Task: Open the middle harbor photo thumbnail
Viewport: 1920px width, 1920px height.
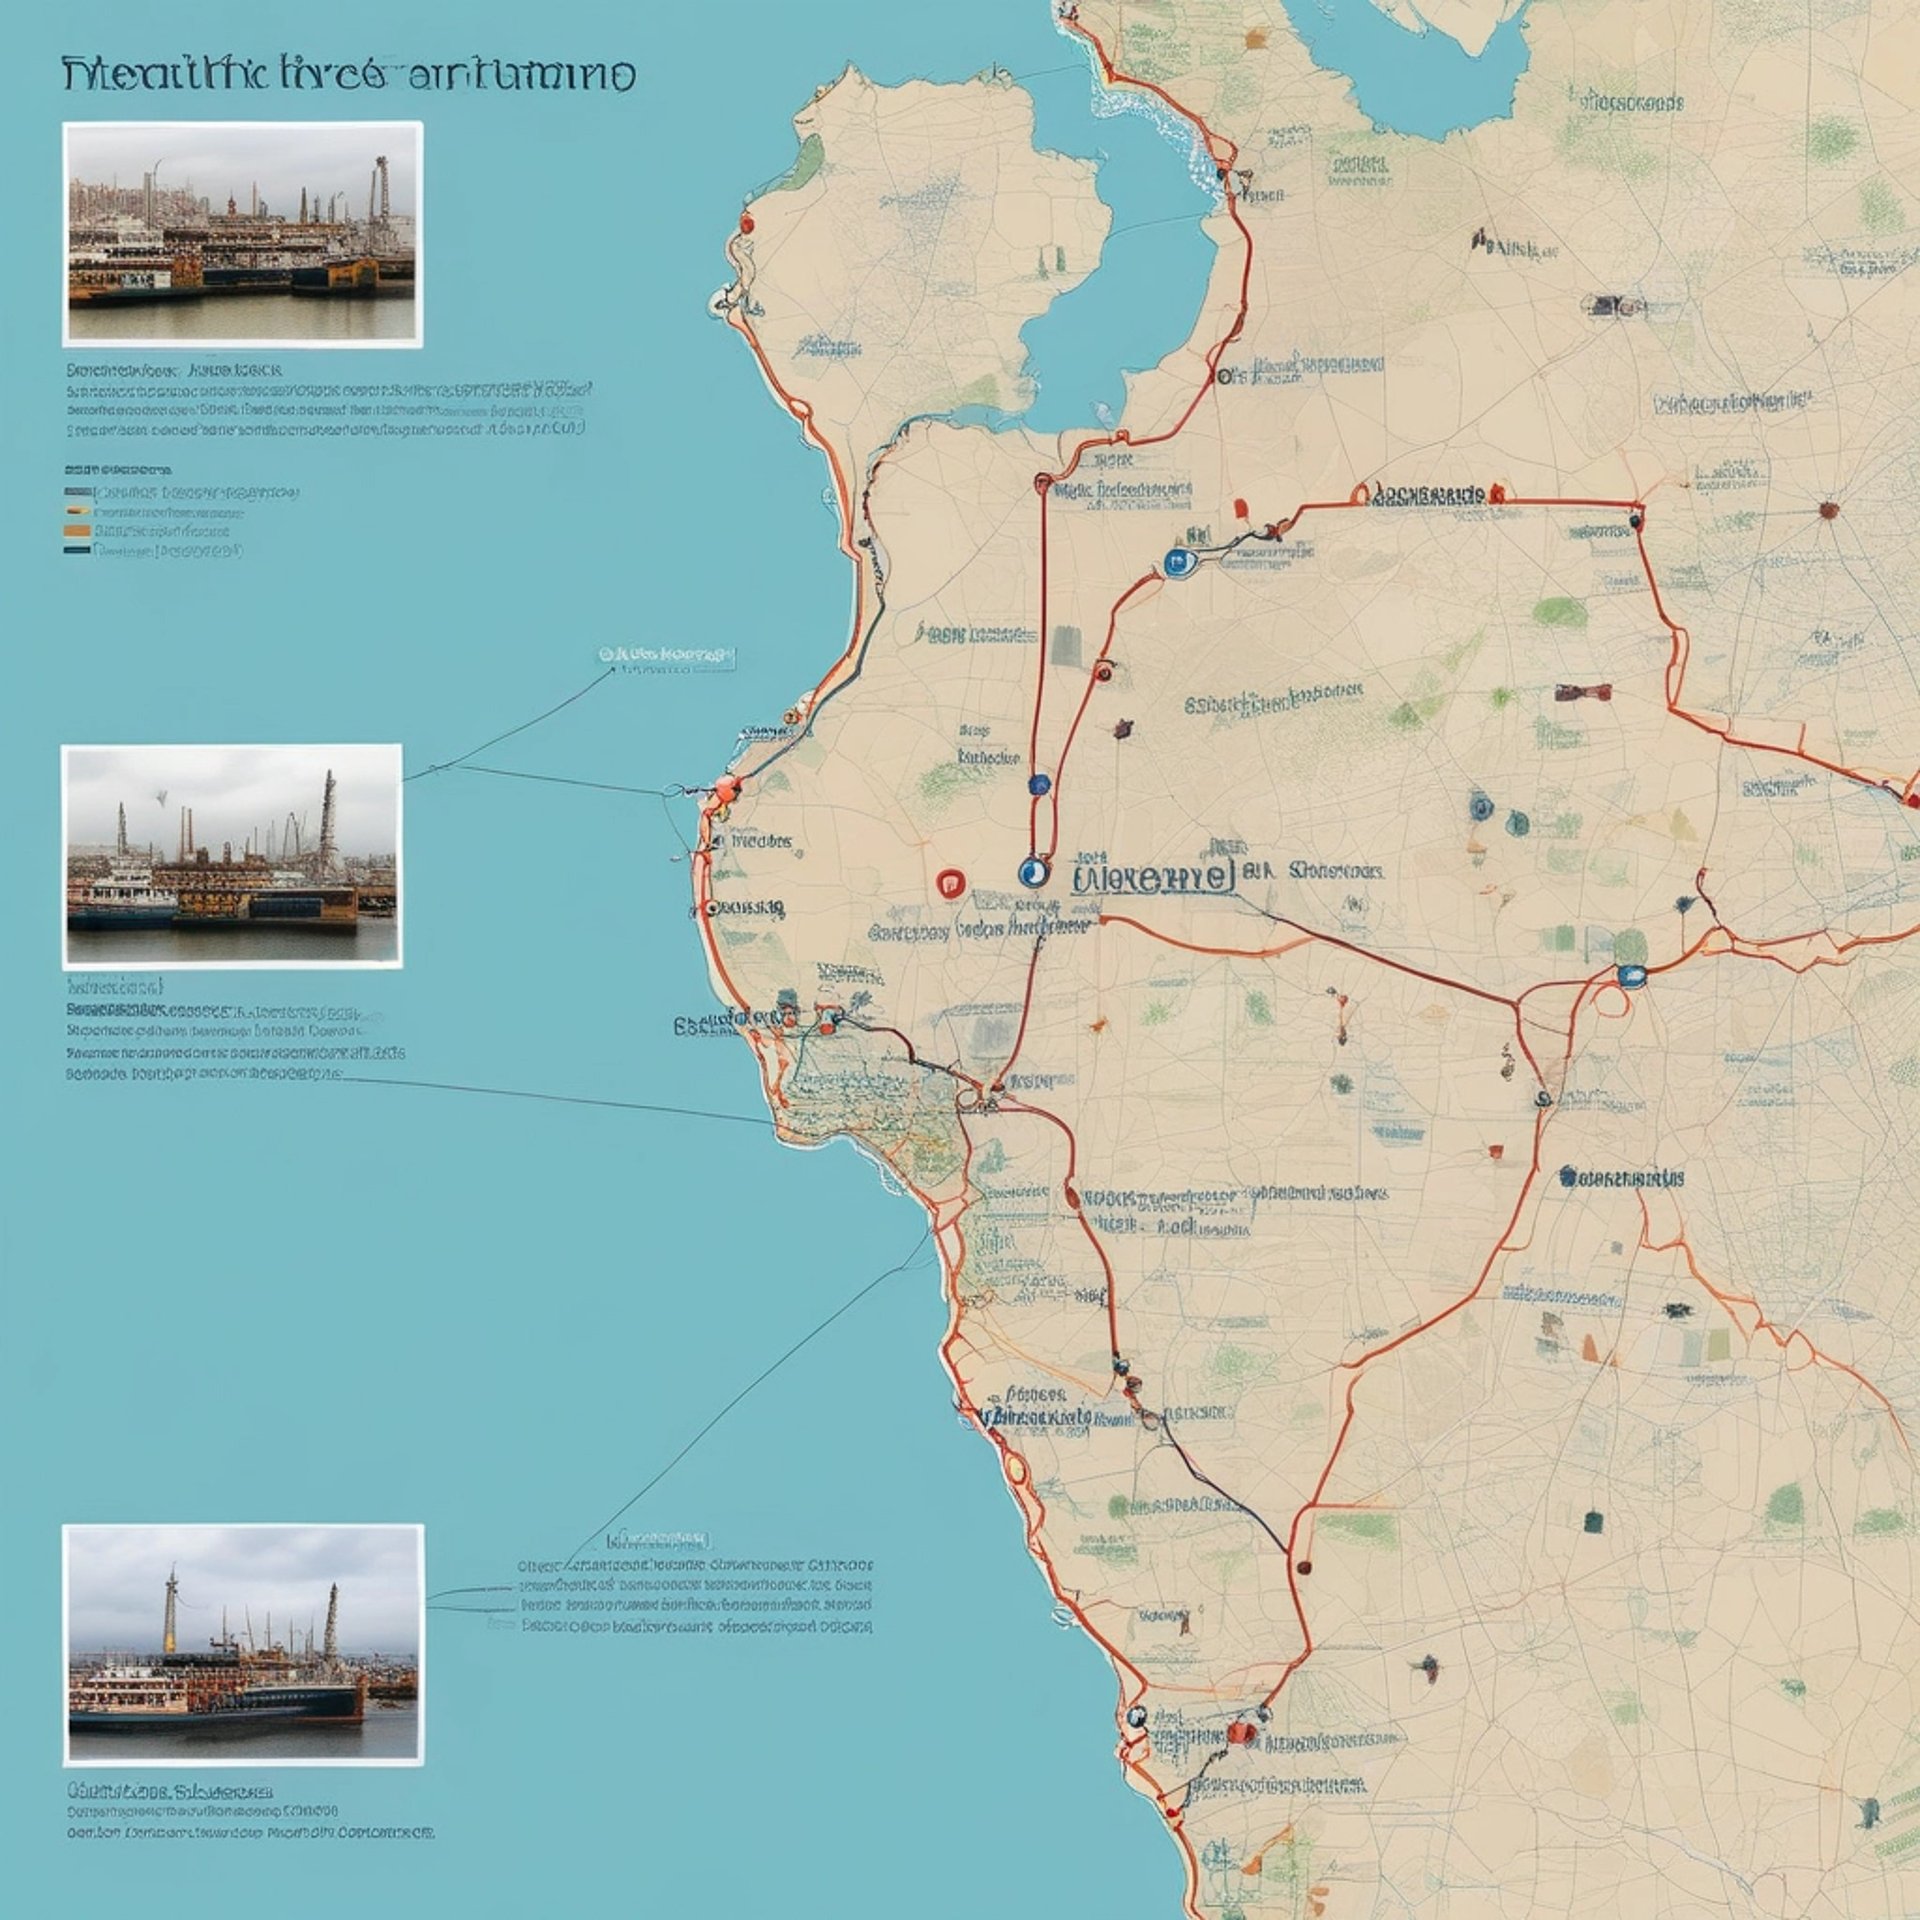Action: [x=232, y=856]
